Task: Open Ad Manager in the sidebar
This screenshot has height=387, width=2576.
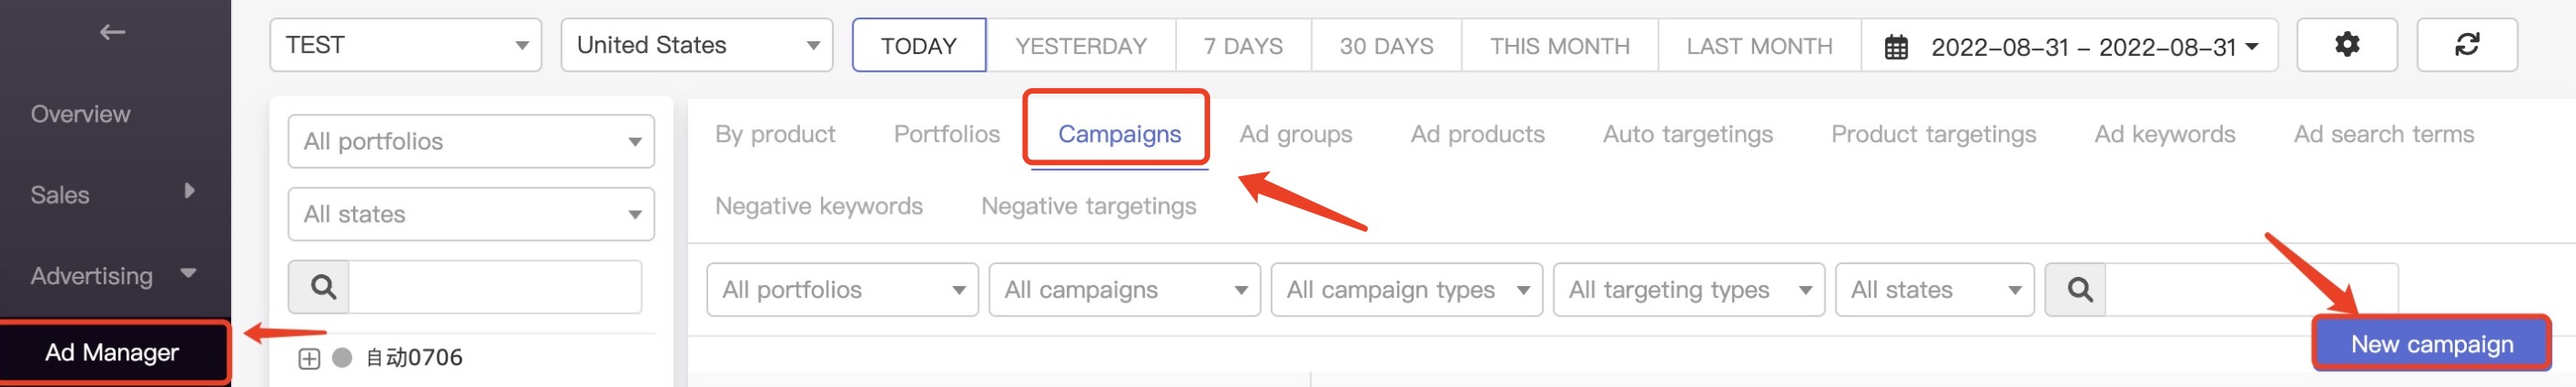Action: point(113,352)
